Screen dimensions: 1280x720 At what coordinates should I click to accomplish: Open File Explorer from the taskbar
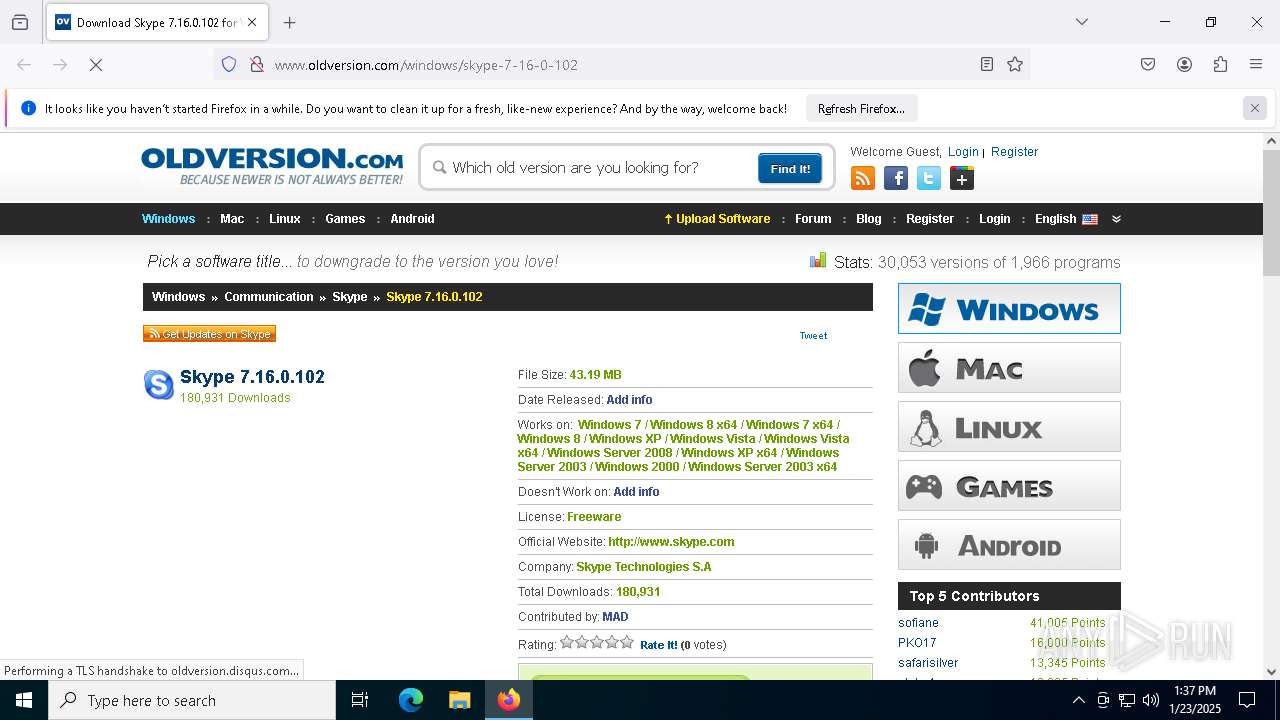[460, 700]
